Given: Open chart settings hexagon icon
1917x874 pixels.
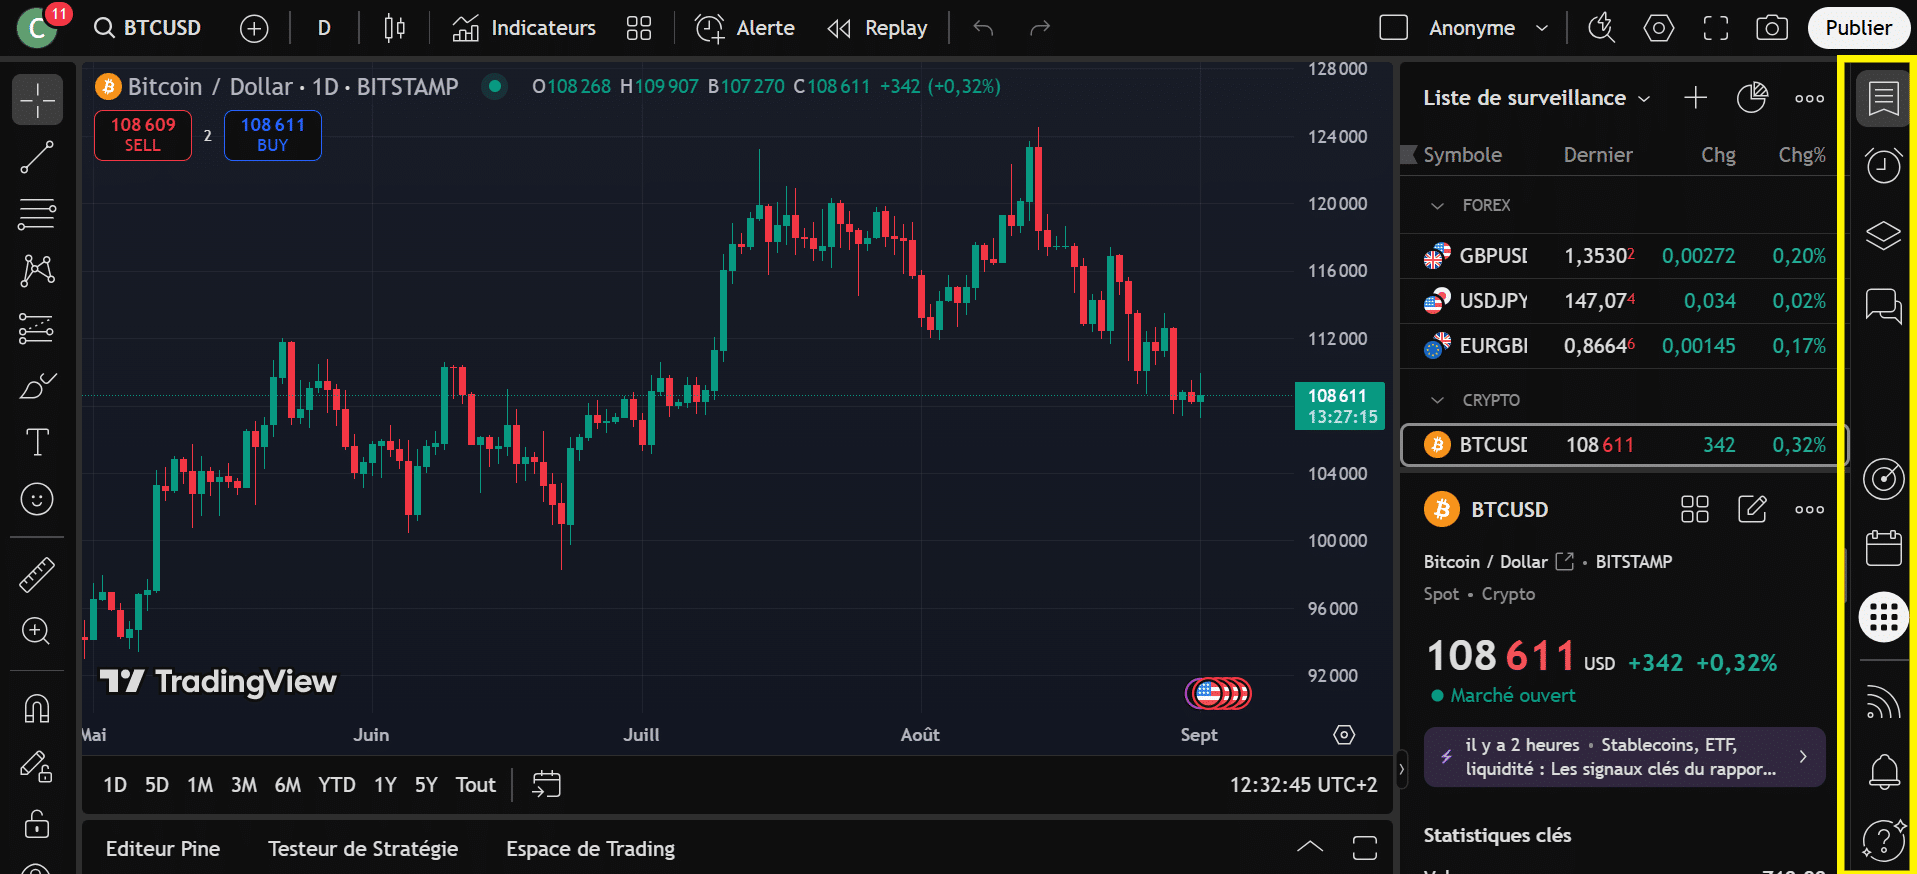Looking at the screenshot, I should coord(1658,28).
